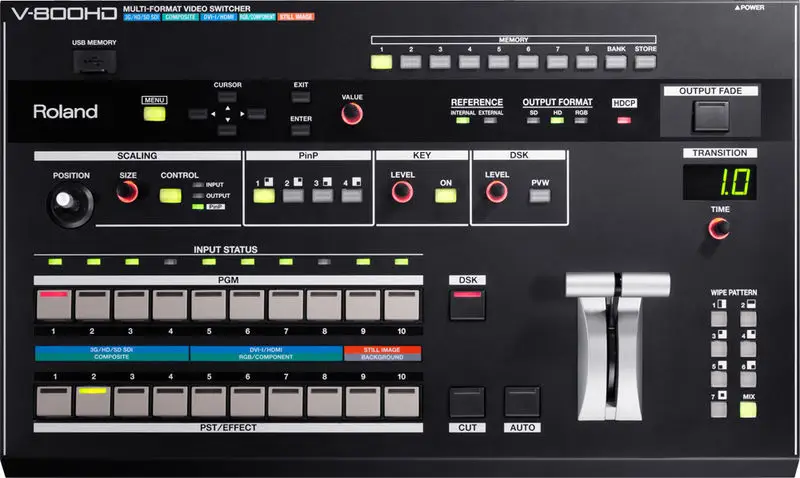Viewport: 800px width, 478px height.
Task: Click the USB MEMORY port
Action: pos(93,60)
